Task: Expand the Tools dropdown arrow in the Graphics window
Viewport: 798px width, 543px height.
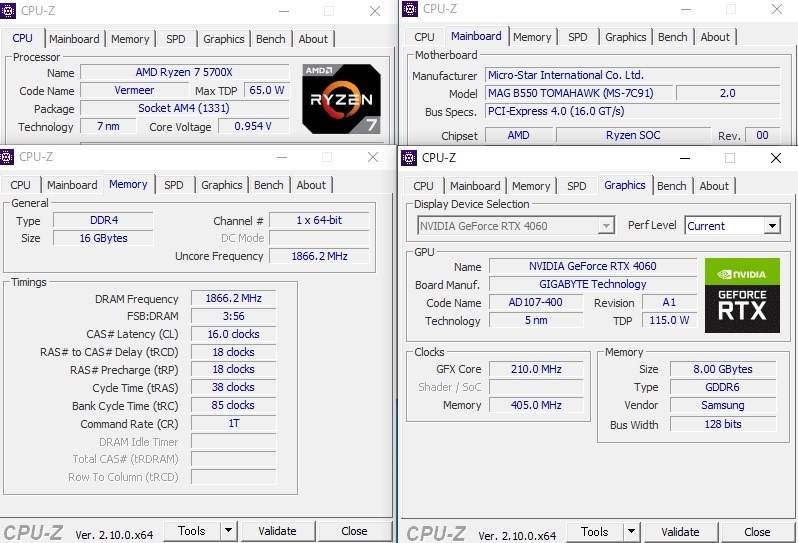Action: (631, 532)
